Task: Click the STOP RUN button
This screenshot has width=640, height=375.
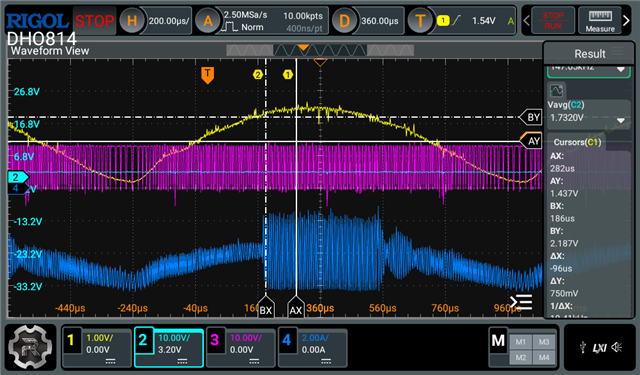Action: pos(553,20)
